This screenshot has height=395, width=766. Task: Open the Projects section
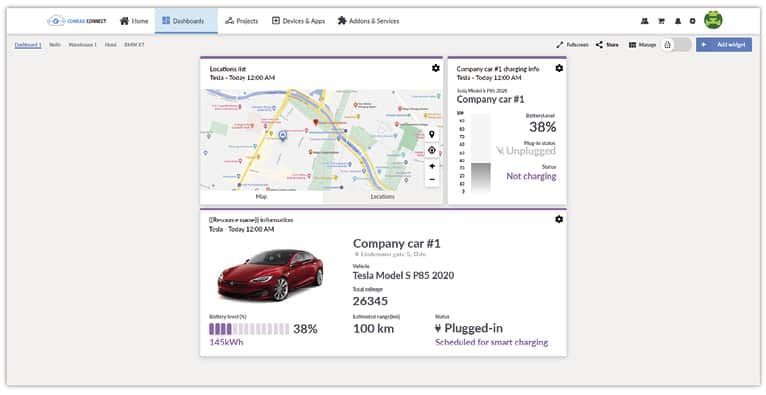click(241, 21)
